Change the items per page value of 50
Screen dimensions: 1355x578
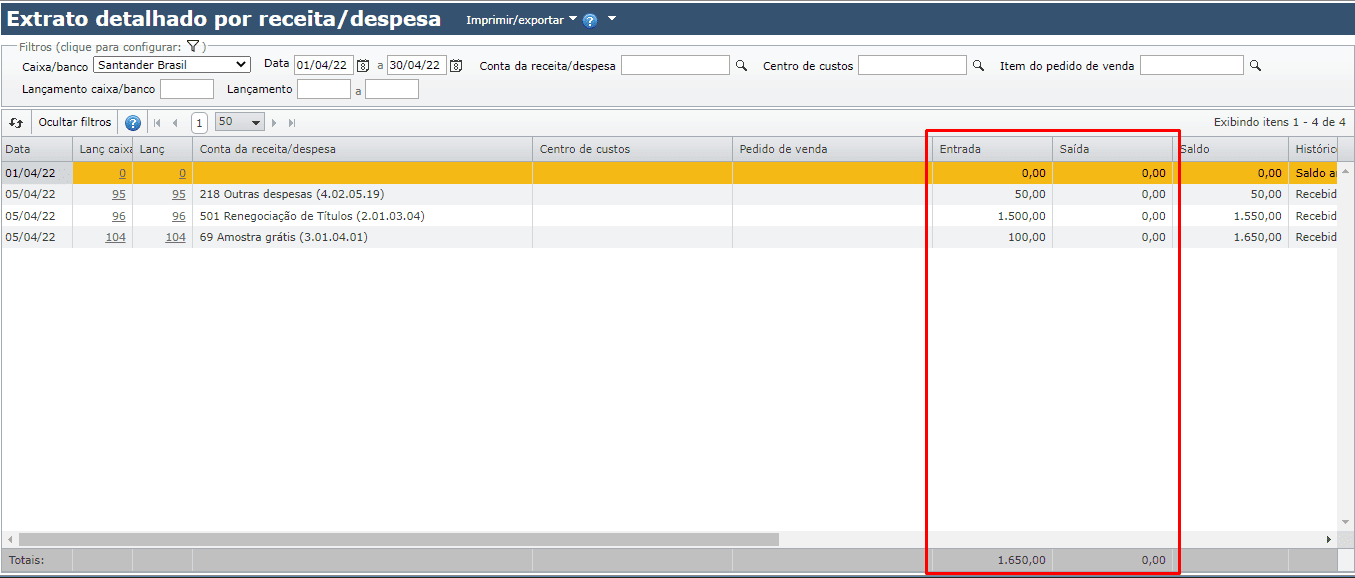tap(240, 122)
